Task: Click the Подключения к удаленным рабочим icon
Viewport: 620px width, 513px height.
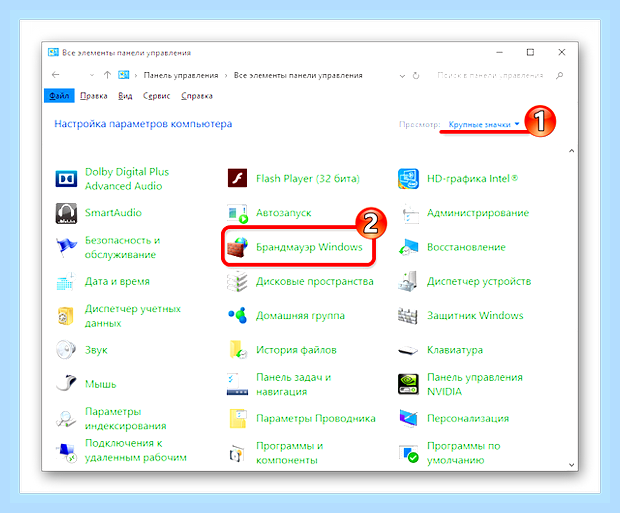Action: [x=66, y=451]
